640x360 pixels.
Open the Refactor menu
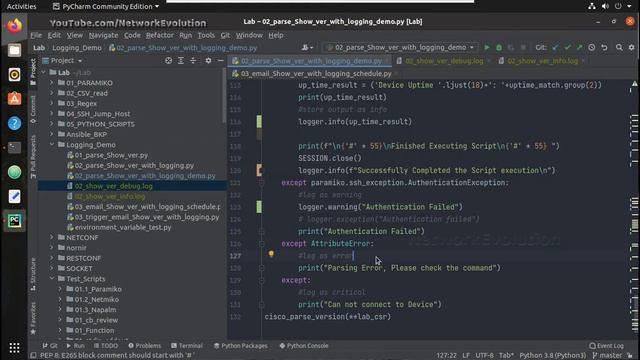[160, 36]
